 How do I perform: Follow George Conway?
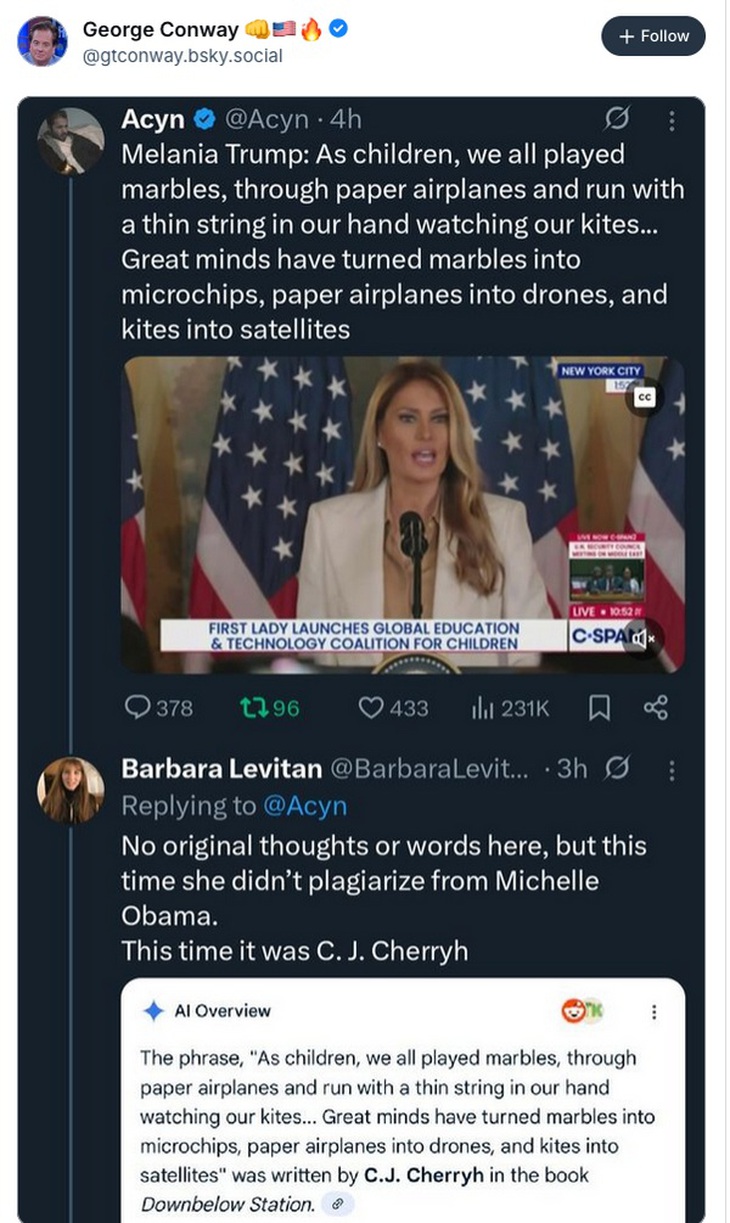coord(653,36)
